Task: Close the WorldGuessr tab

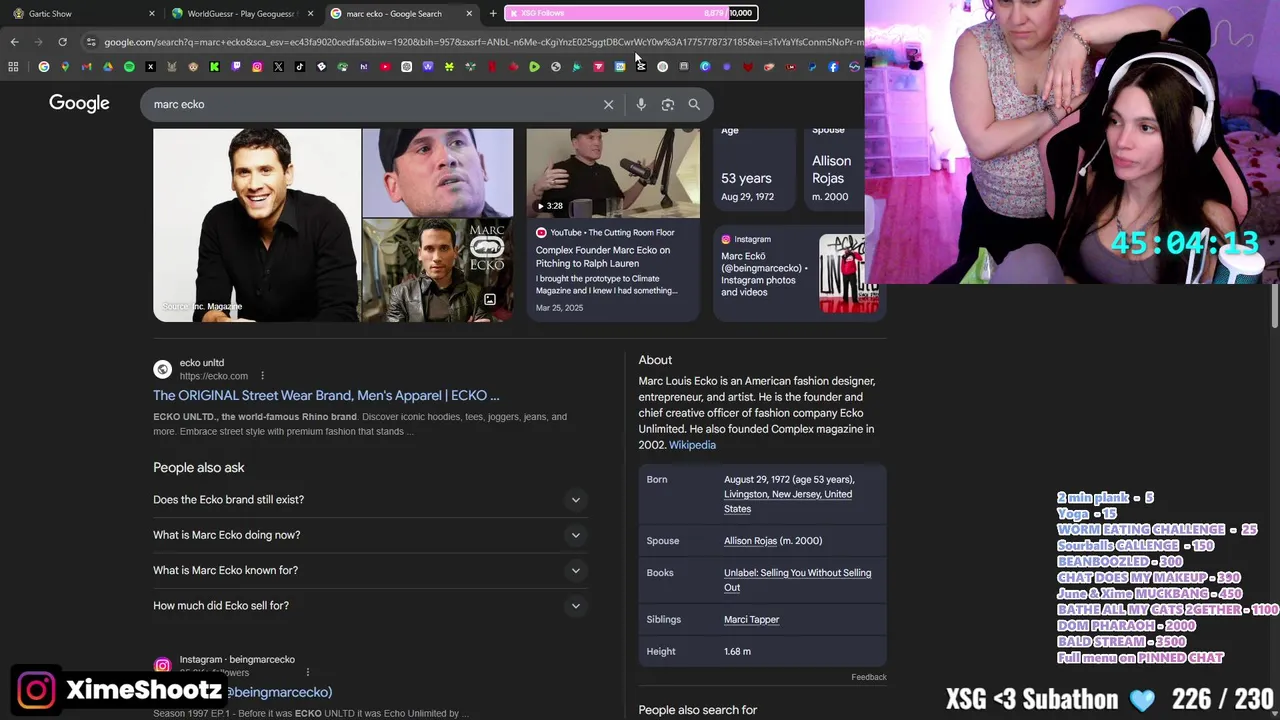Action: point(311,14)
